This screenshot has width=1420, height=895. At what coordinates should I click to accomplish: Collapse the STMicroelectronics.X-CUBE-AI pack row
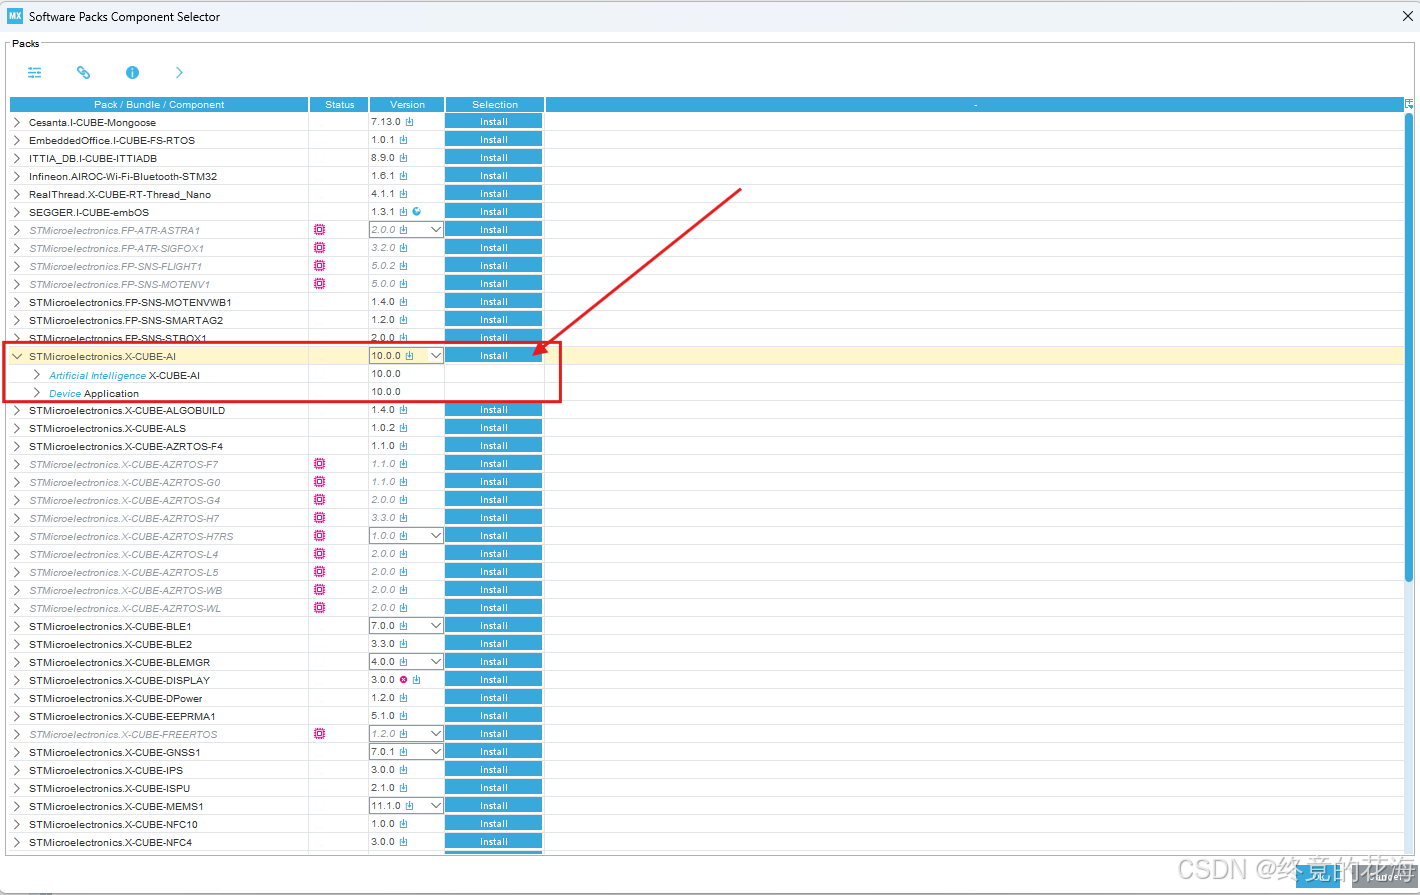(x=17, y=356)
